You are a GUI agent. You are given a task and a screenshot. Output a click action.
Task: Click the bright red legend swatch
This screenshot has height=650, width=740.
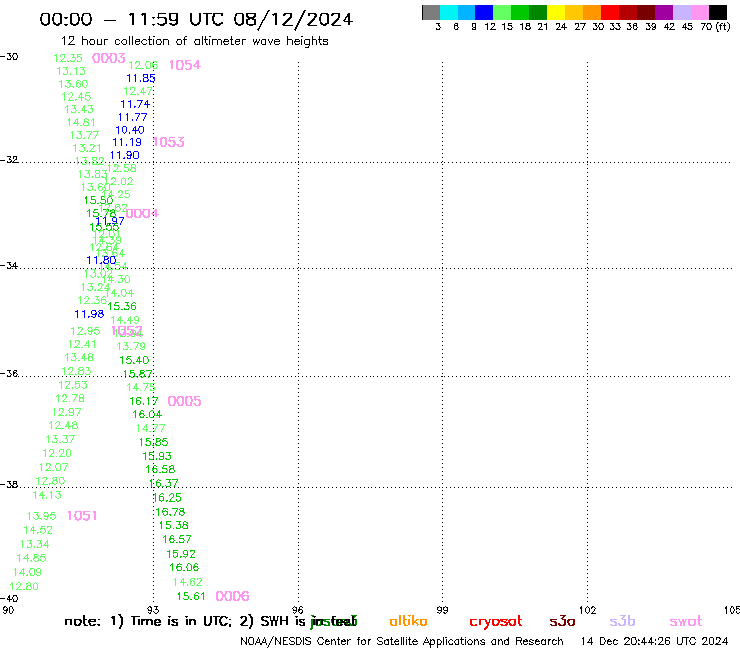click(x=610, y=12)
